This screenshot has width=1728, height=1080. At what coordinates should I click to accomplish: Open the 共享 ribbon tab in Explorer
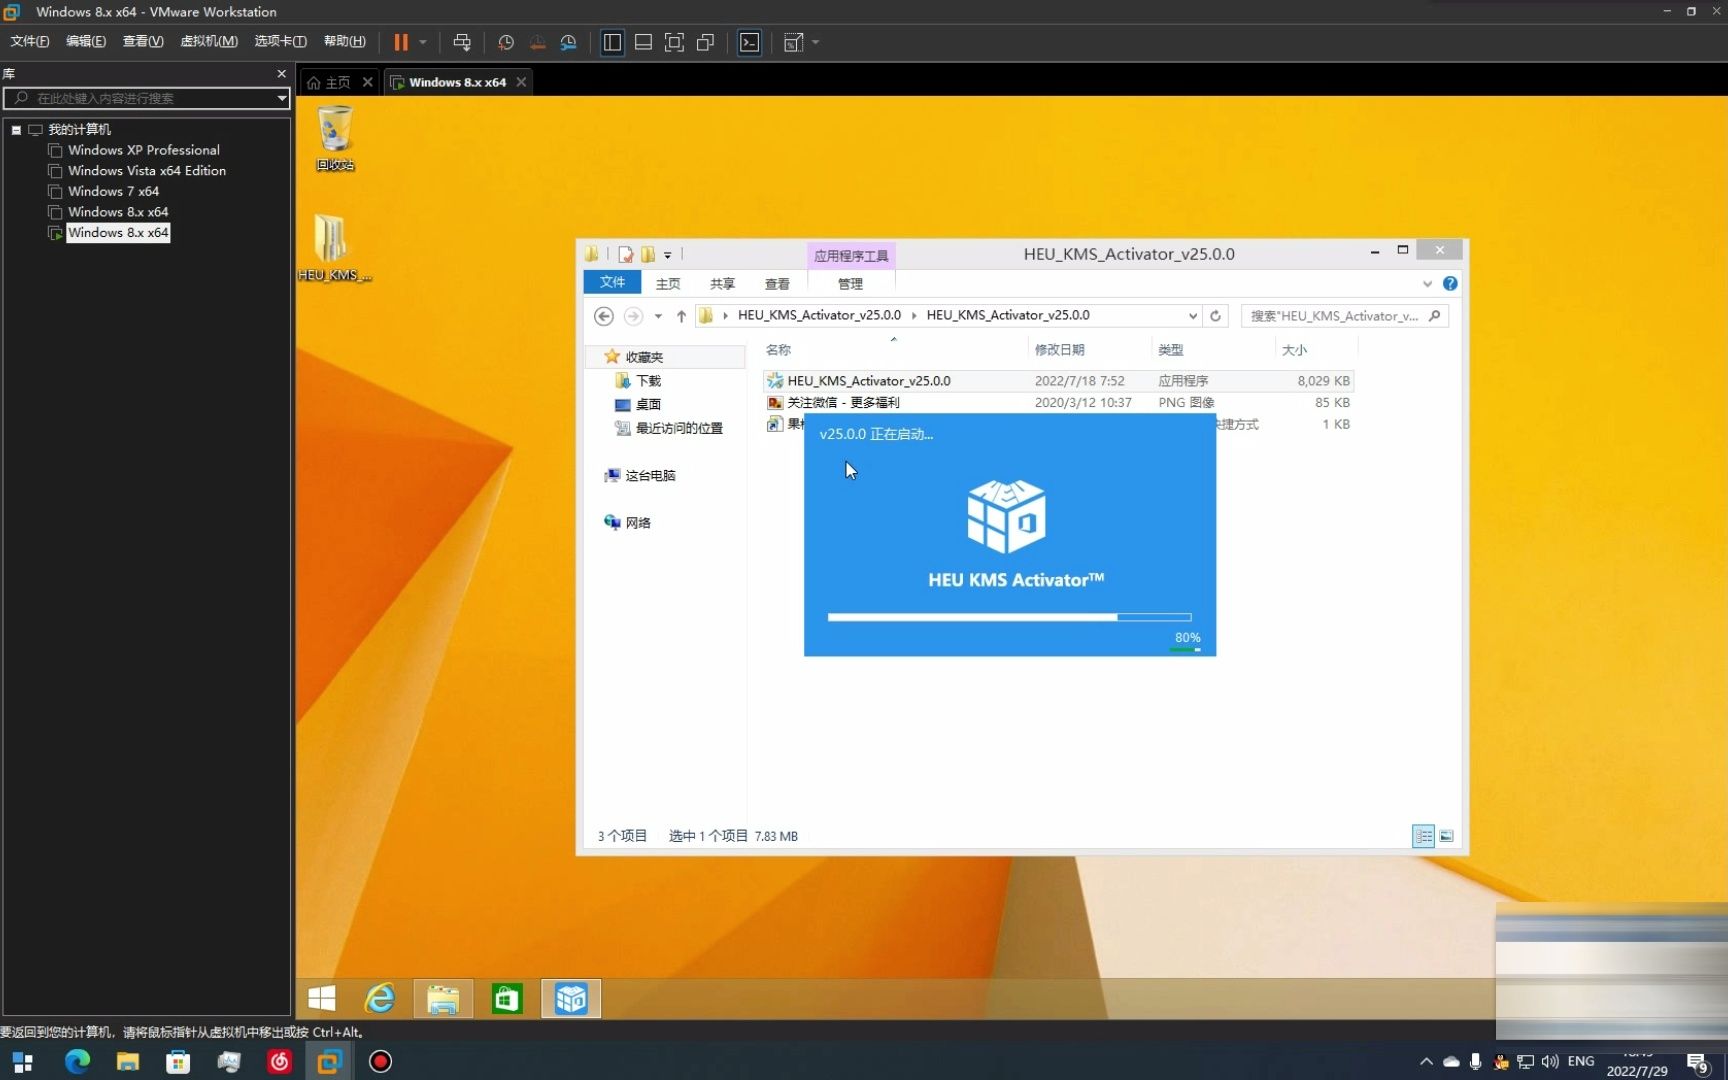[x=722, y=284]
